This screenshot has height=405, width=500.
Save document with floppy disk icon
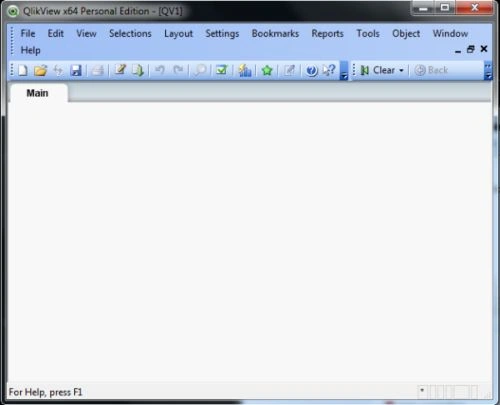click(76, 70)
